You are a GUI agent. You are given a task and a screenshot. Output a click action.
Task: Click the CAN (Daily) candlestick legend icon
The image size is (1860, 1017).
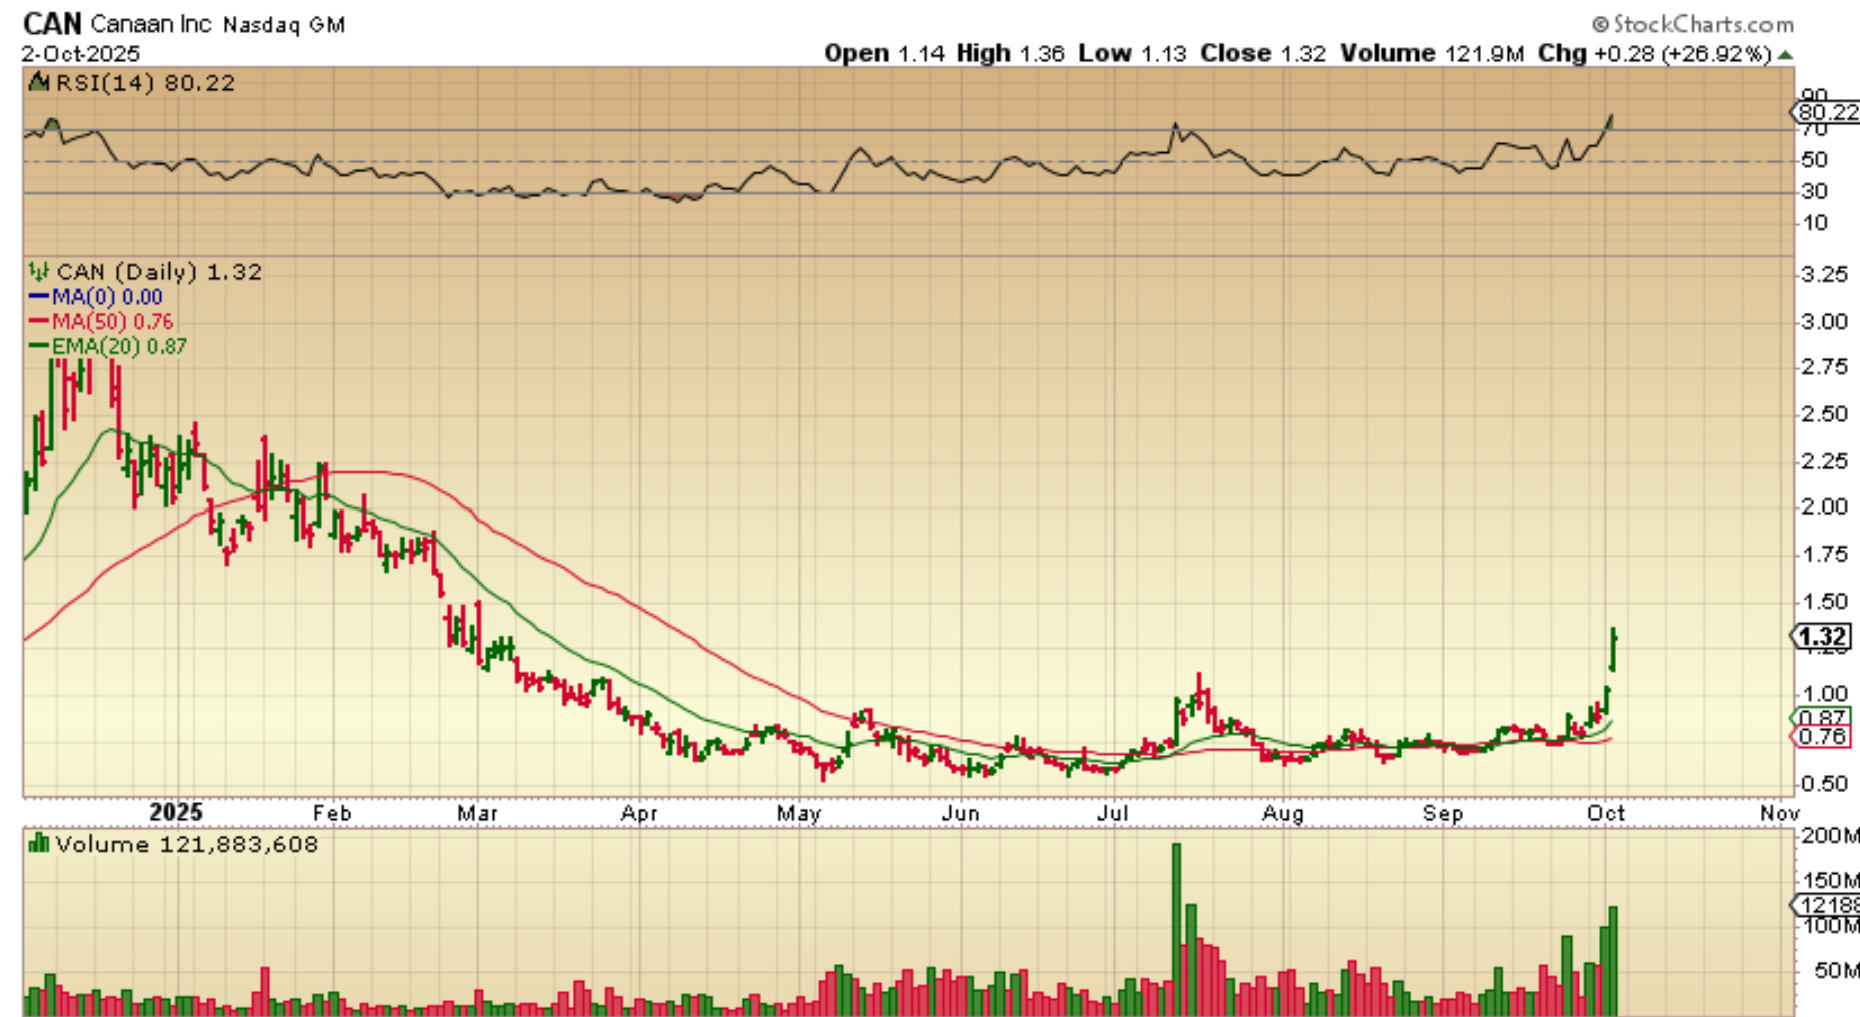39,271
